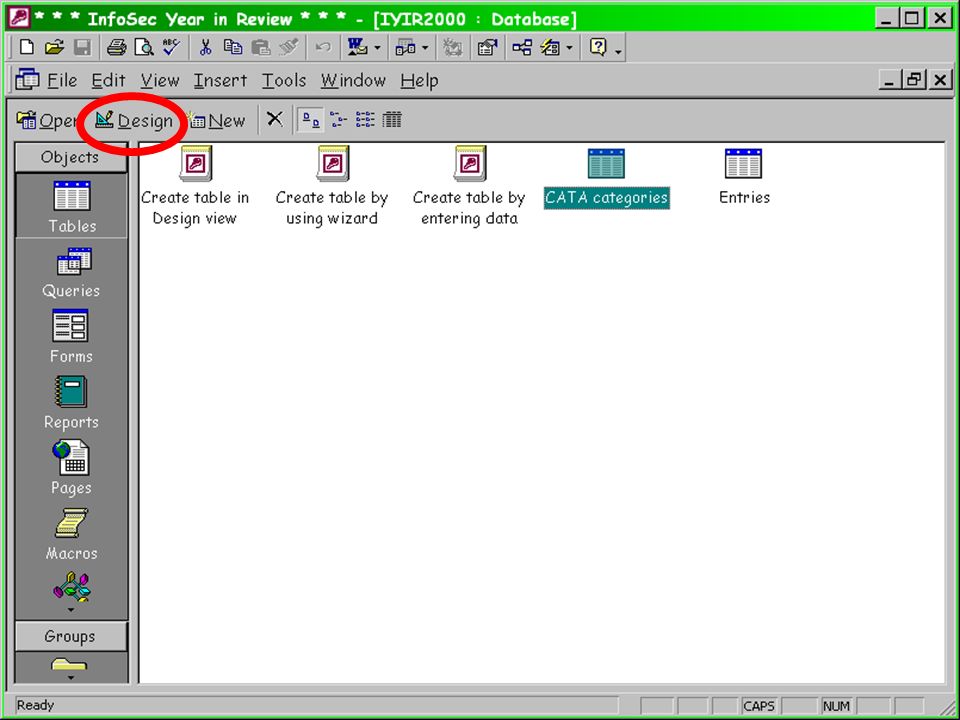960x720 pixels.
Task: Click the Undo arrow icon
Action: pyautogui.click(x=323, y=47)
